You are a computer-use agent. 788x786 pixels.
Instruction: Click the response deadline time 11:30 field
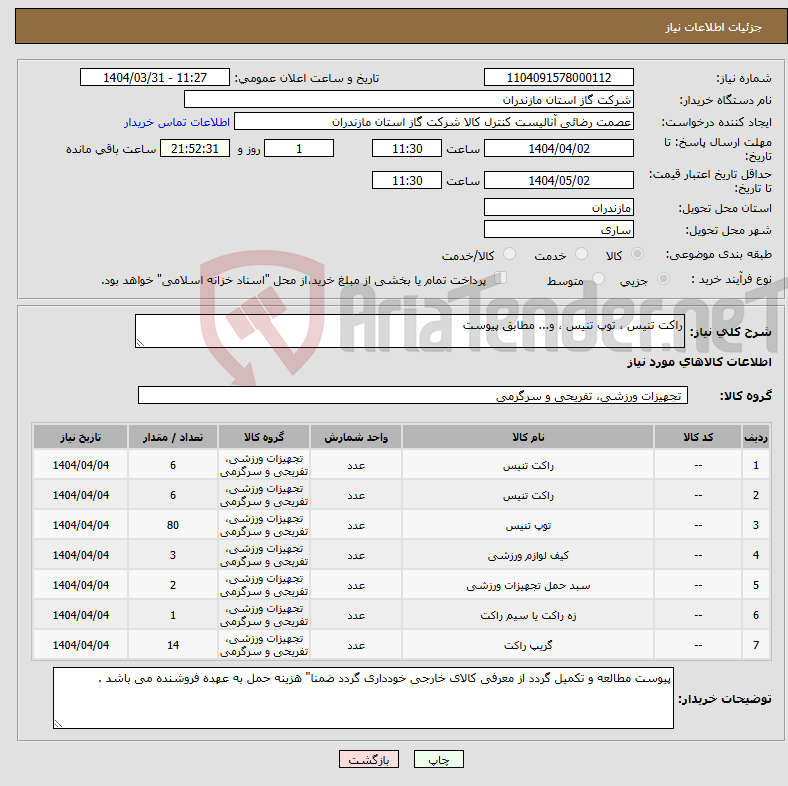pos(407,149)
